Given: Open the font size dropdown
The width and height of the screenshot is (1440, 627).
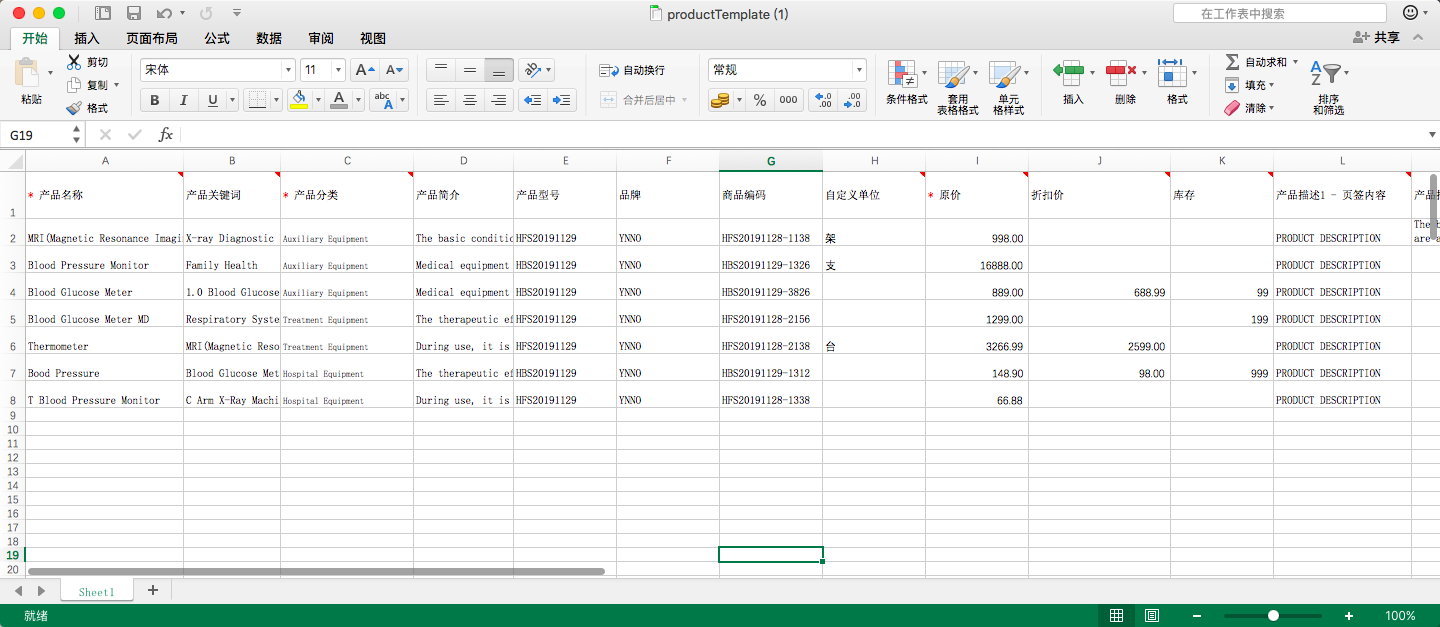Looking at the screenshot, I should pos(338,70).
